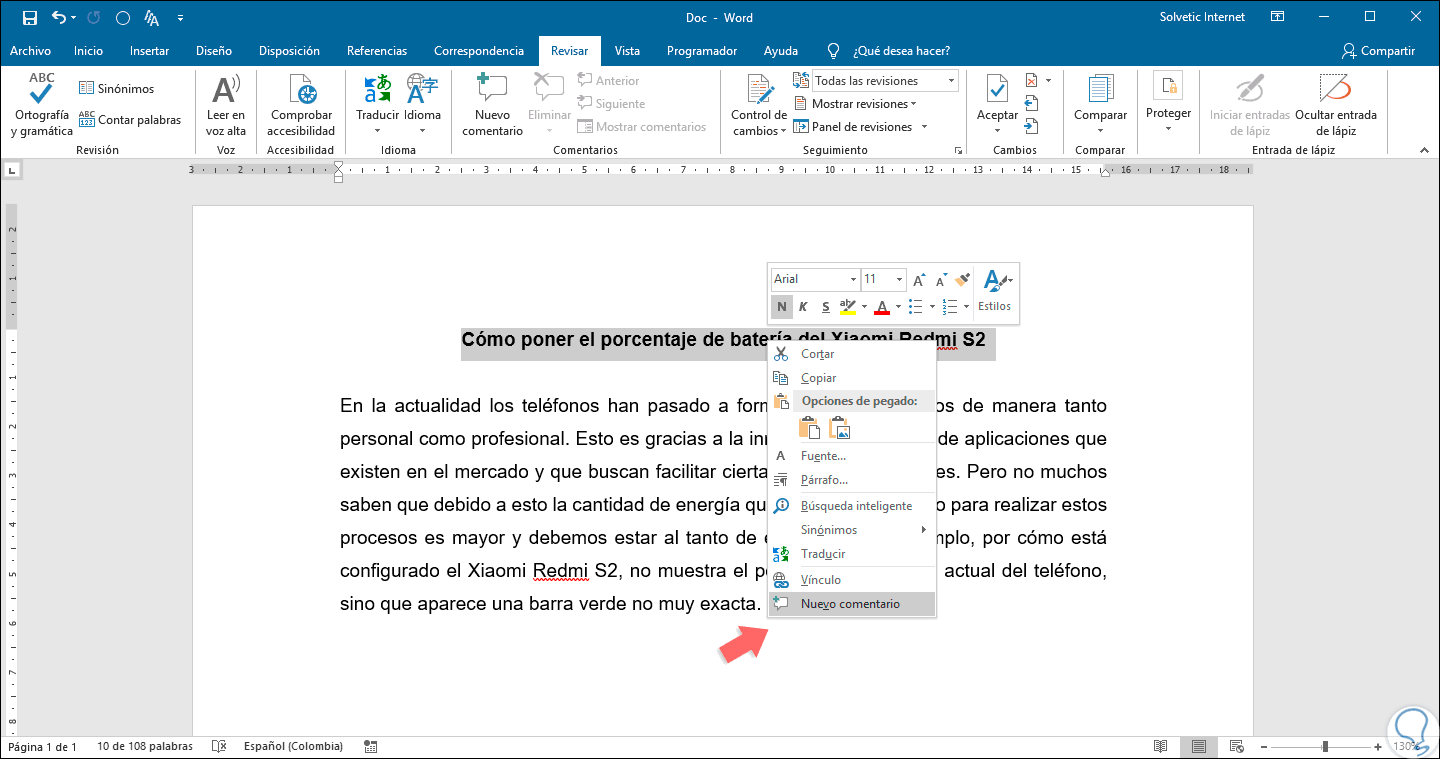Image resolution: width=1440 pixels, height=759 pixels.
Task: Click the ¿Qué desea hacer? search box
Action: (x=900, y=51)
